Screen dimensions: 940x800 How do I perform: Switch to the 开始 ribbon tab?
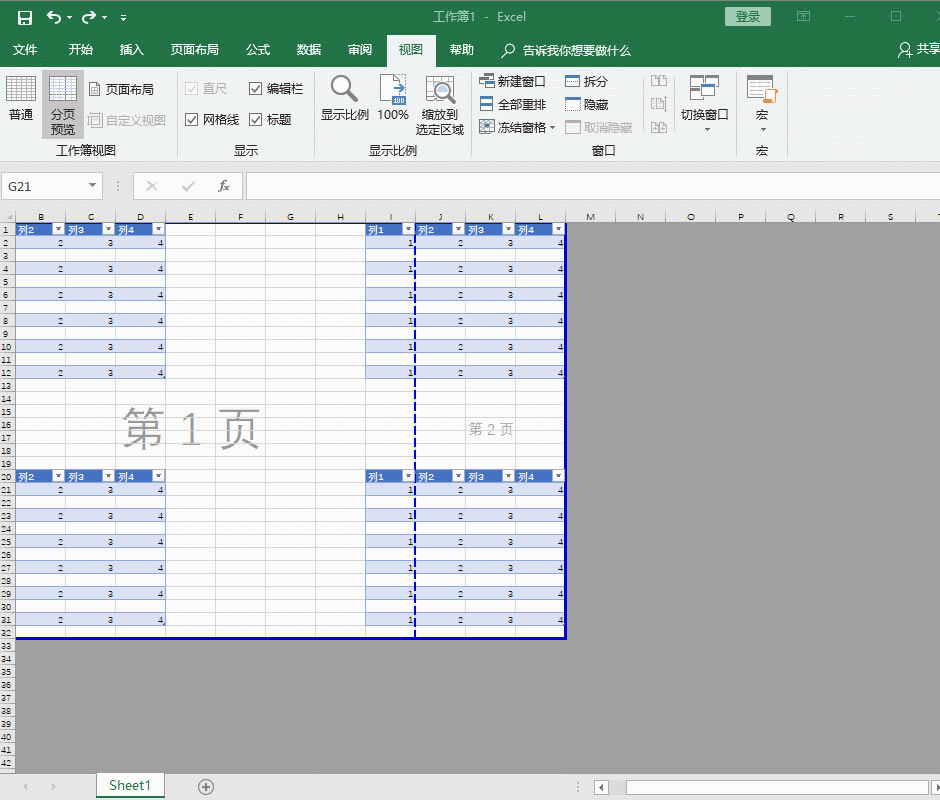click(80, 50)
